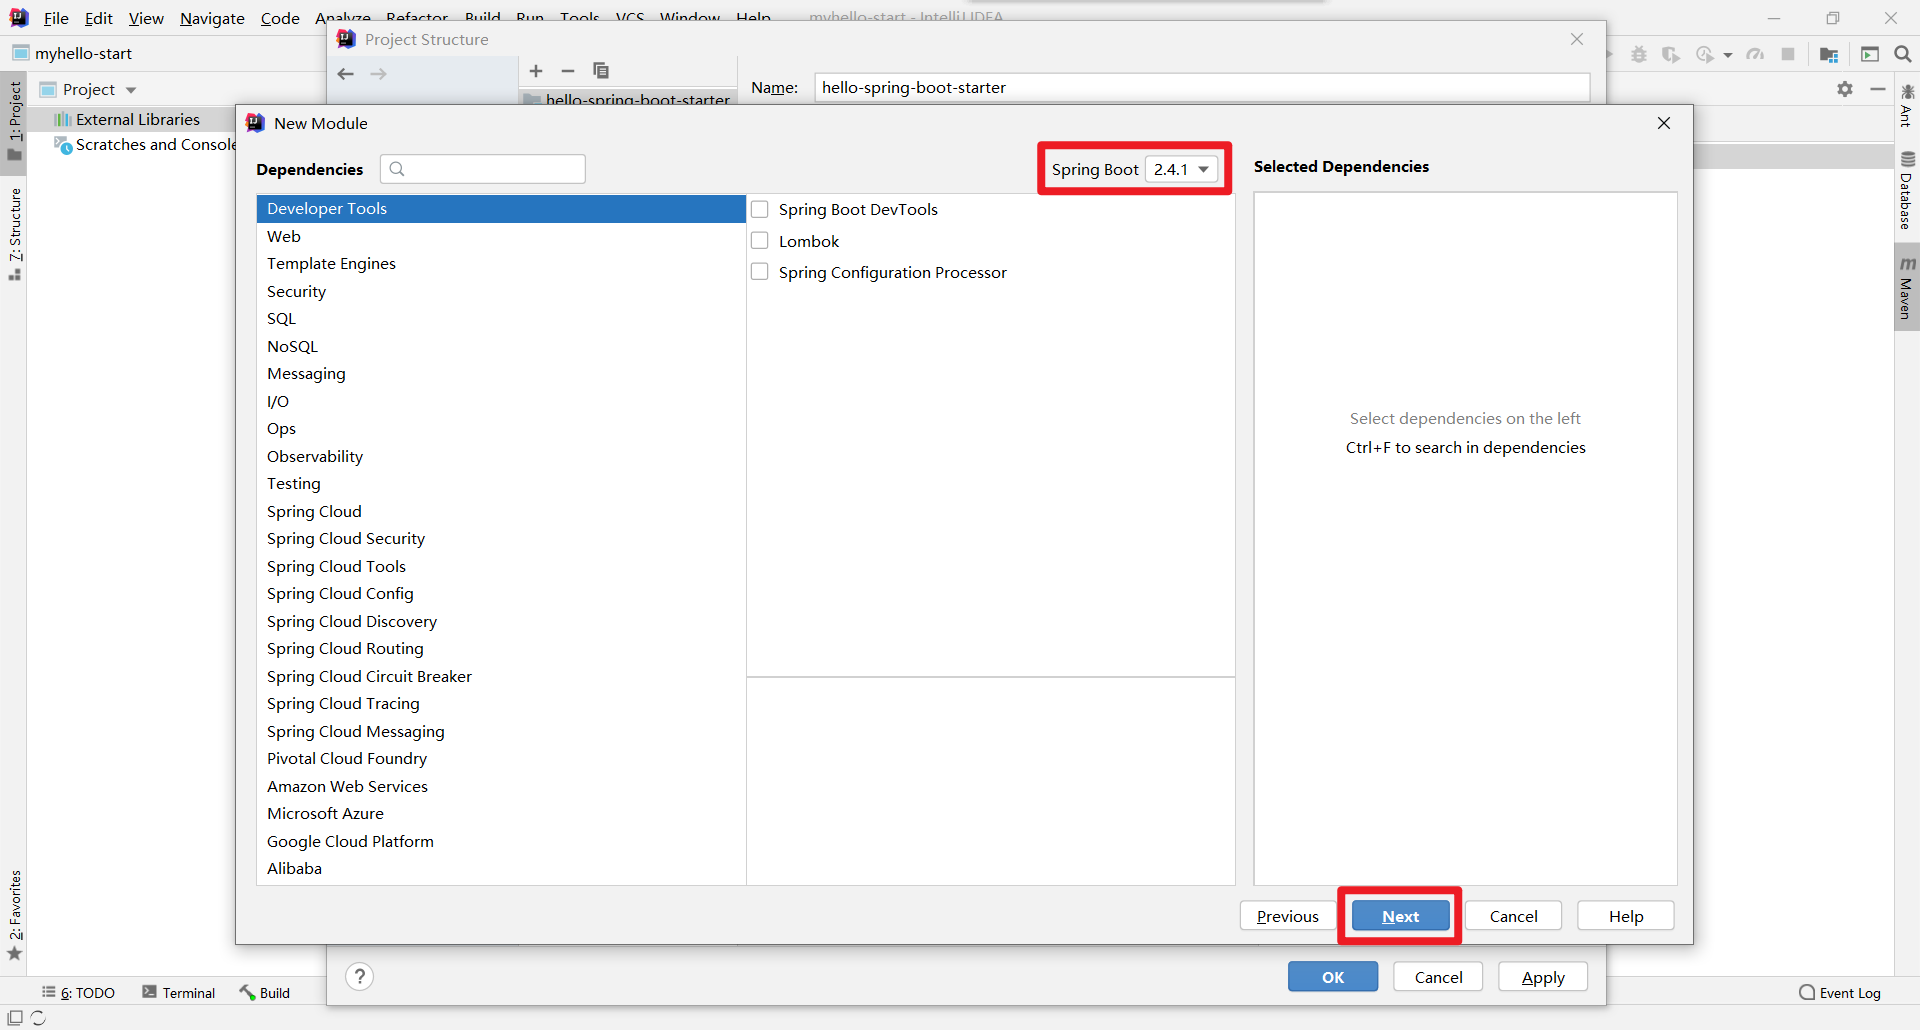Expand the Project view dropdown
The height and width of the screenshot is (1030, 1920).
[131, 90]
